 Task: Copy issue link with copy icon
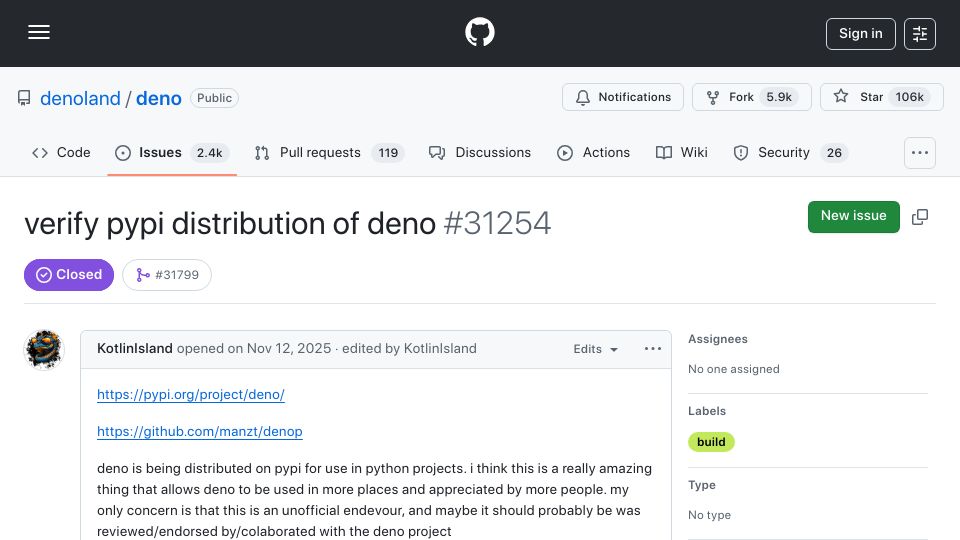click(920, 217)
